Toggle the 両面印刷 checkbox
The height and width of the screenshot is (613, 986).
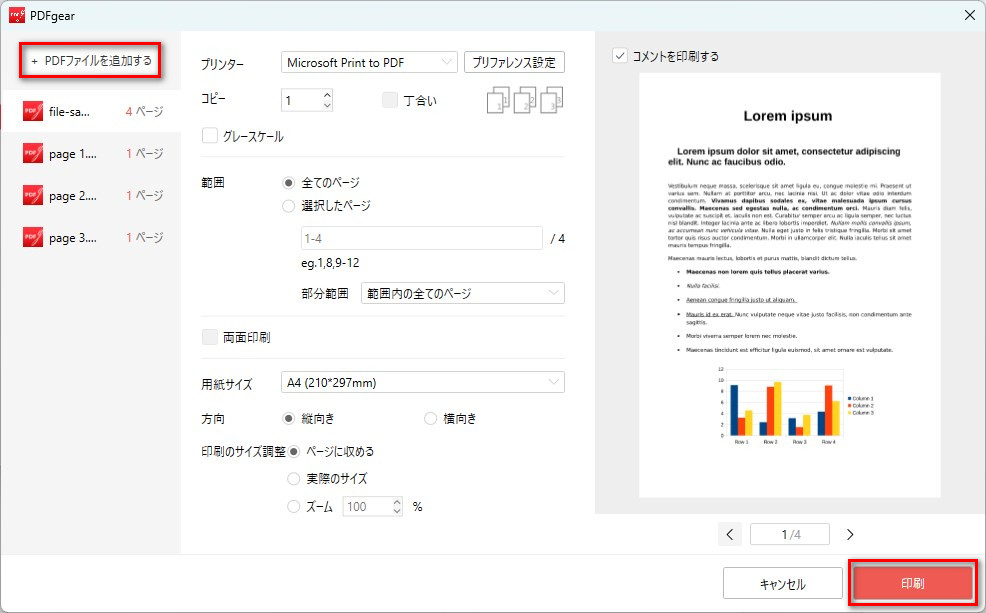pos(210,337)
